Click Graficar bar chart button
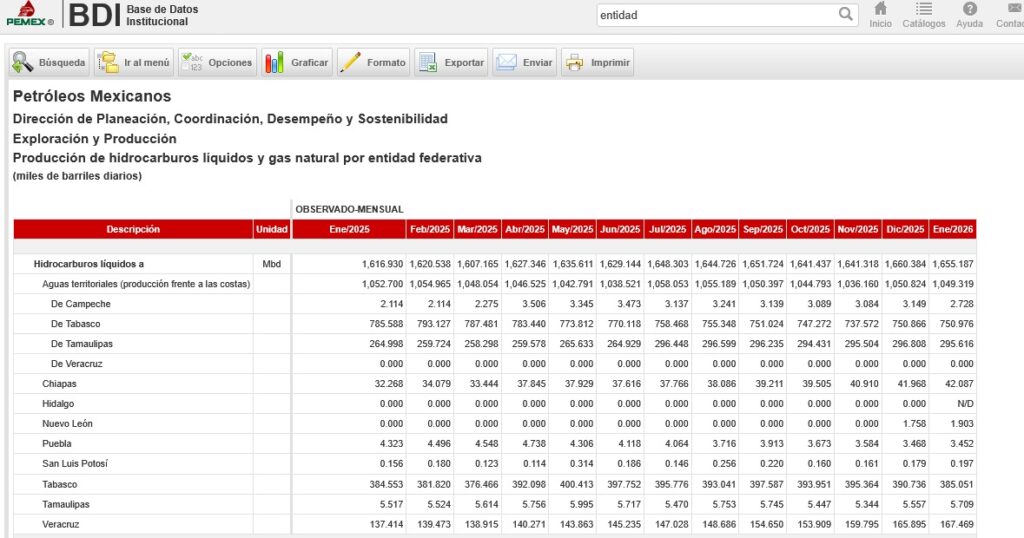This screenshot has height=538, width=1024. pyautogui.click(x=297, y=62)
